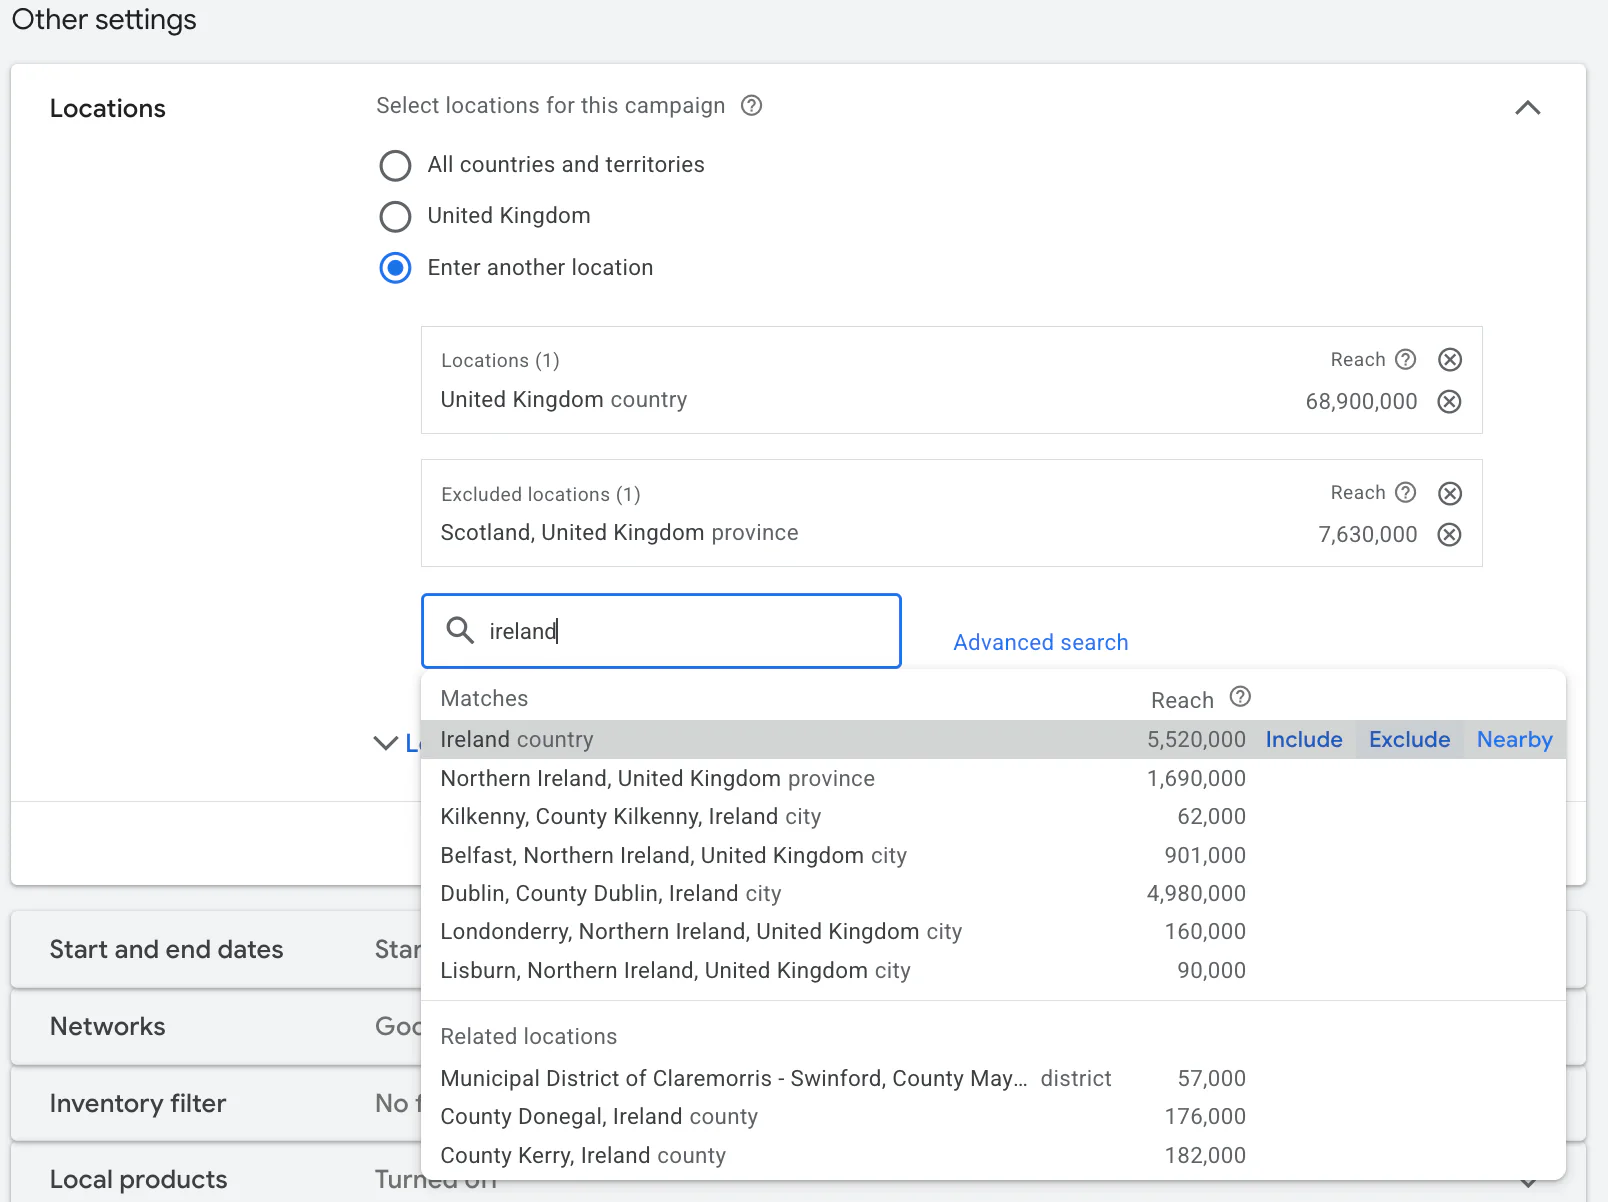Open Reach help icon in Locations box
Viewport: 1608px width, 1202px height.
point(1406,359)
